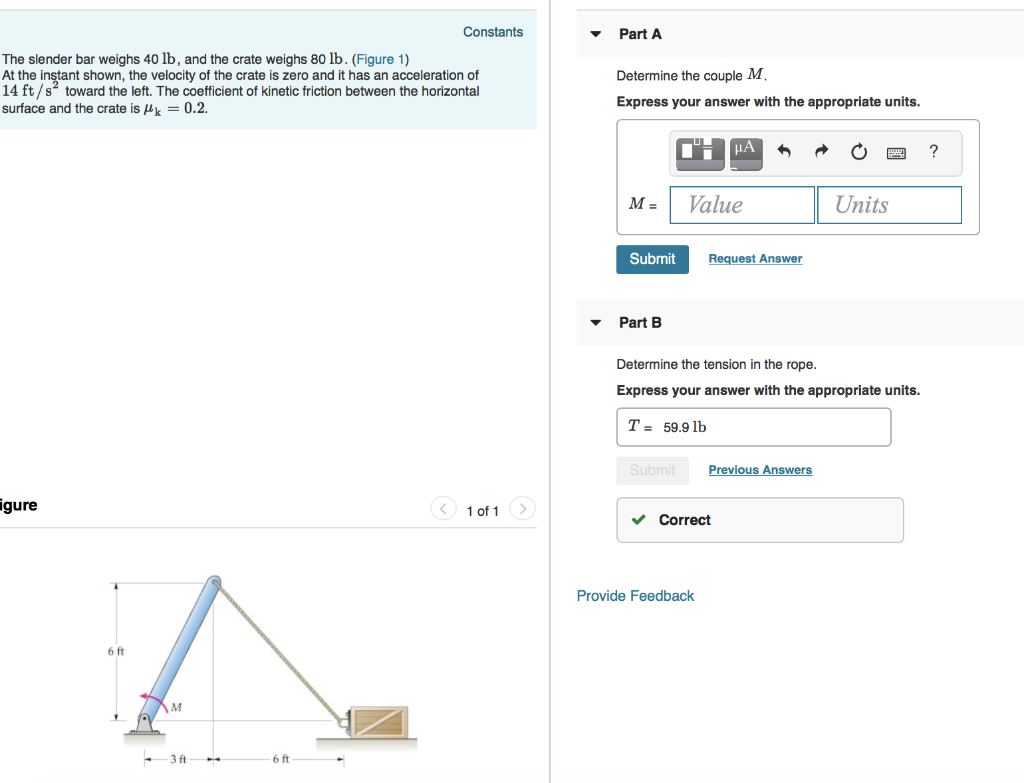View Previous Answers for Part B
Screen dimensions: 1024x783
(x=760, y=469)
